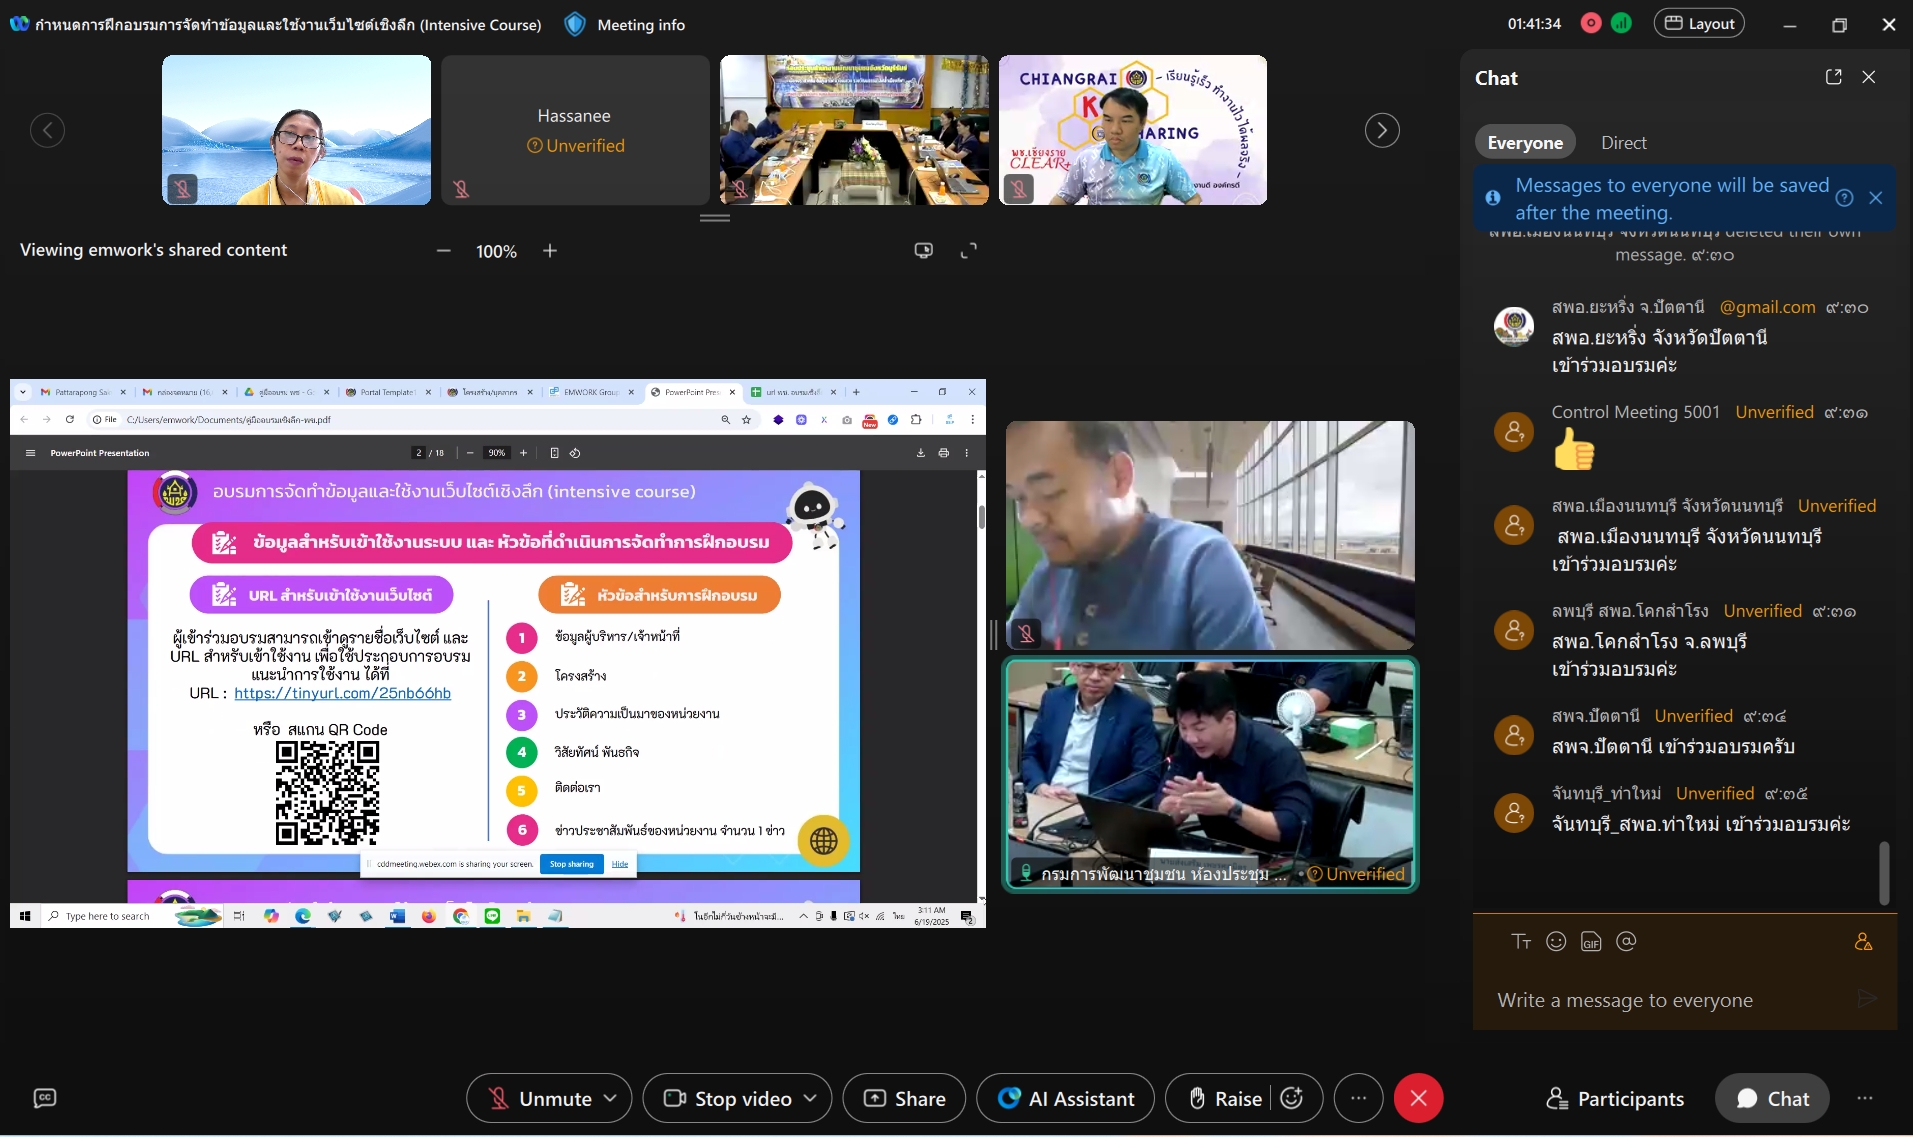This screenshot has height=1137, width=1913.
Task: Raise your hand
Action: tap(1226, 1098)
